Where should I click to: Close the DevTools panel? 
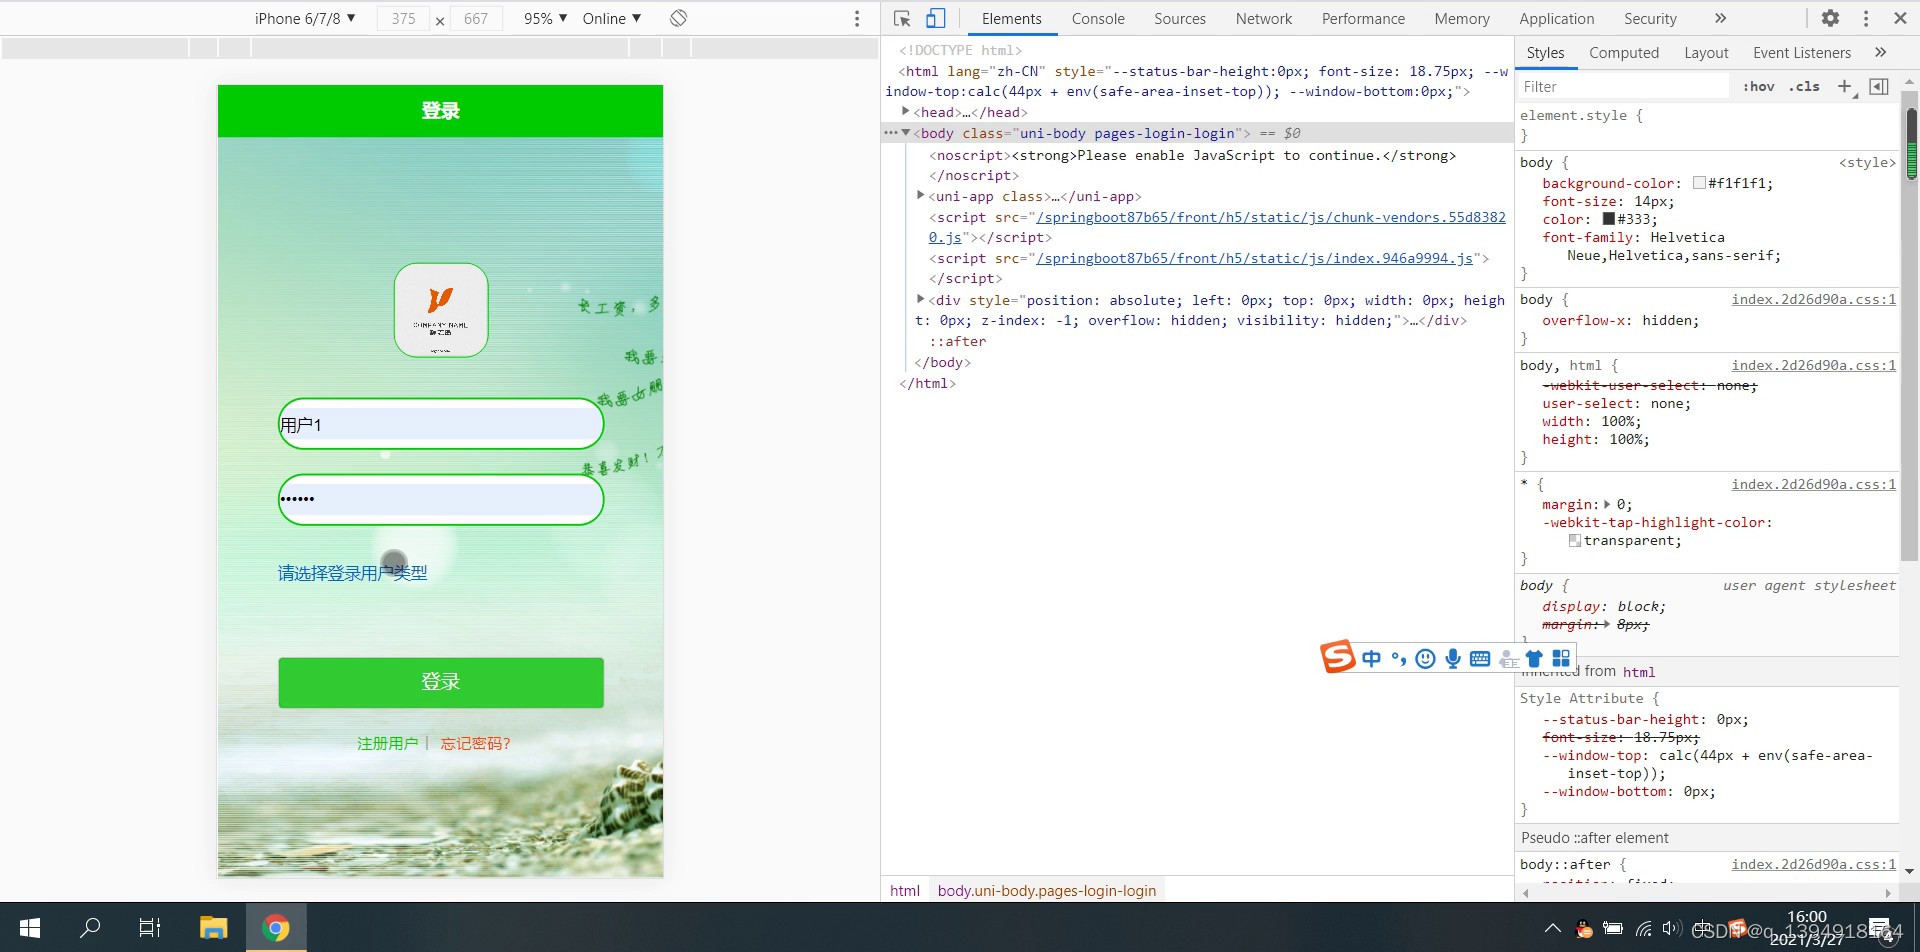[x=1900, y=18]
